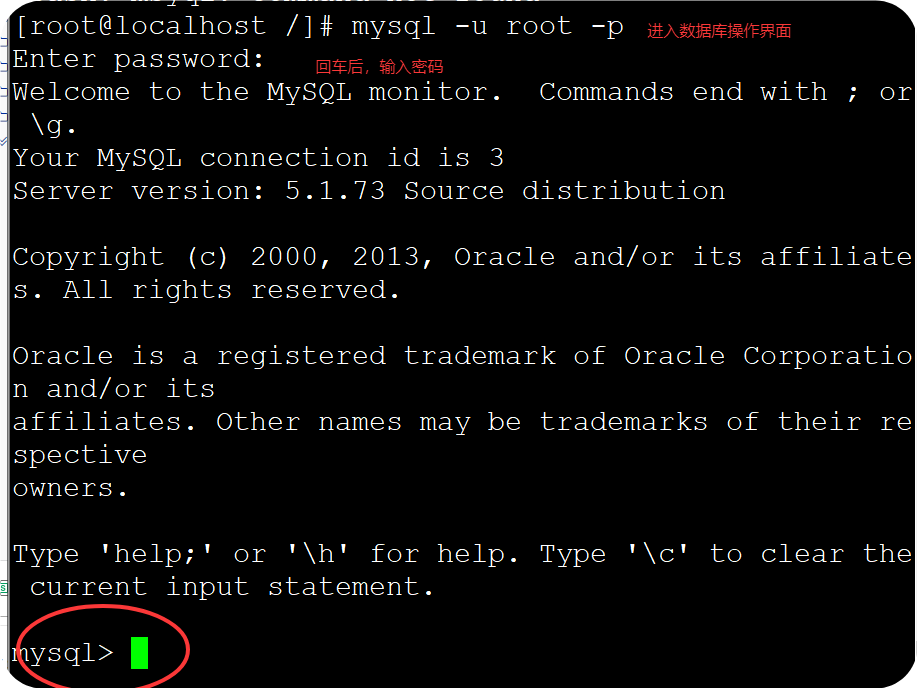Click the 'owners.' line
Viewport: 917px width, 688px height.
coord(70,489)
